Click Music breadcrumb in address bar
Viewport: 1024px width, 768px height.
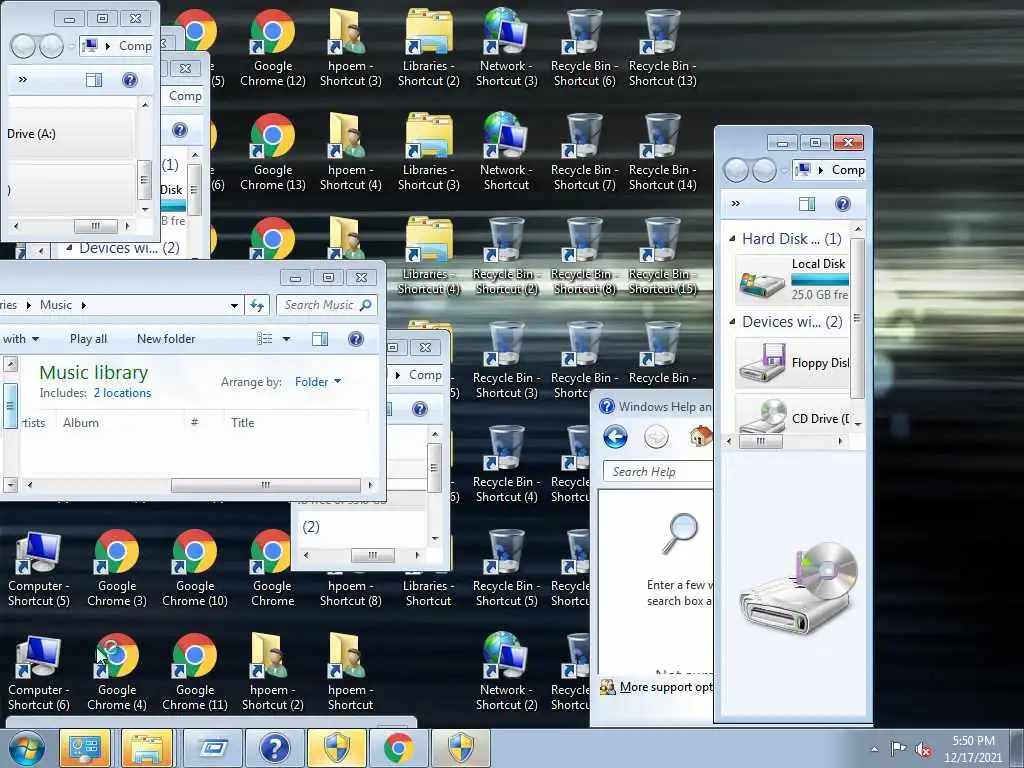point(56,305)
